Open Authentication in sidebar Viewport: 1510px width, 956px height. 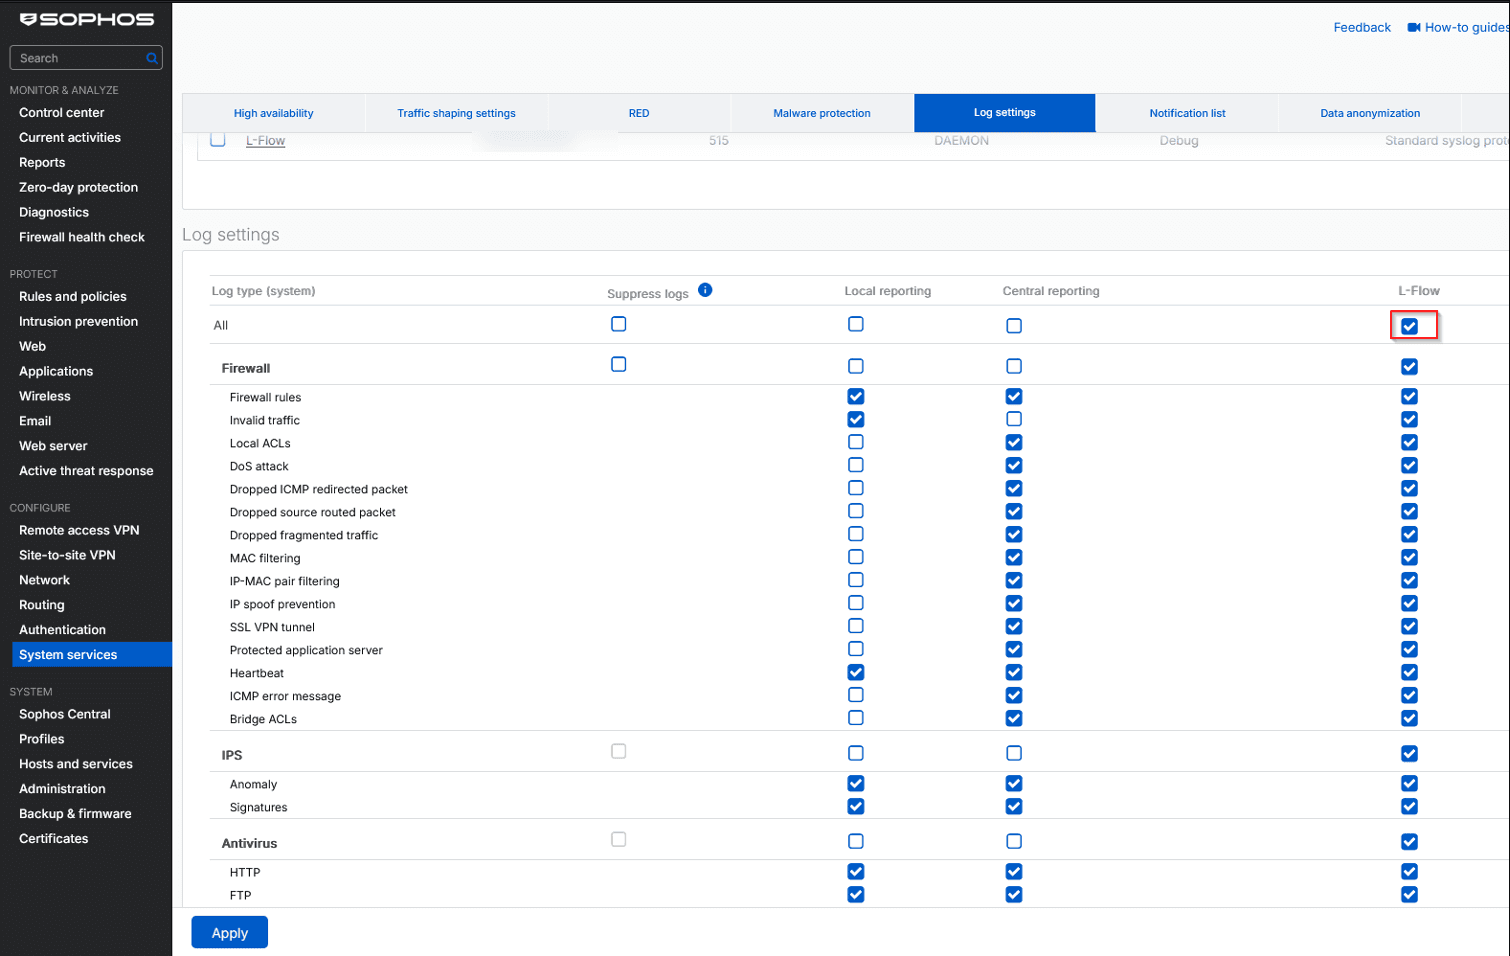click(62, 630)
